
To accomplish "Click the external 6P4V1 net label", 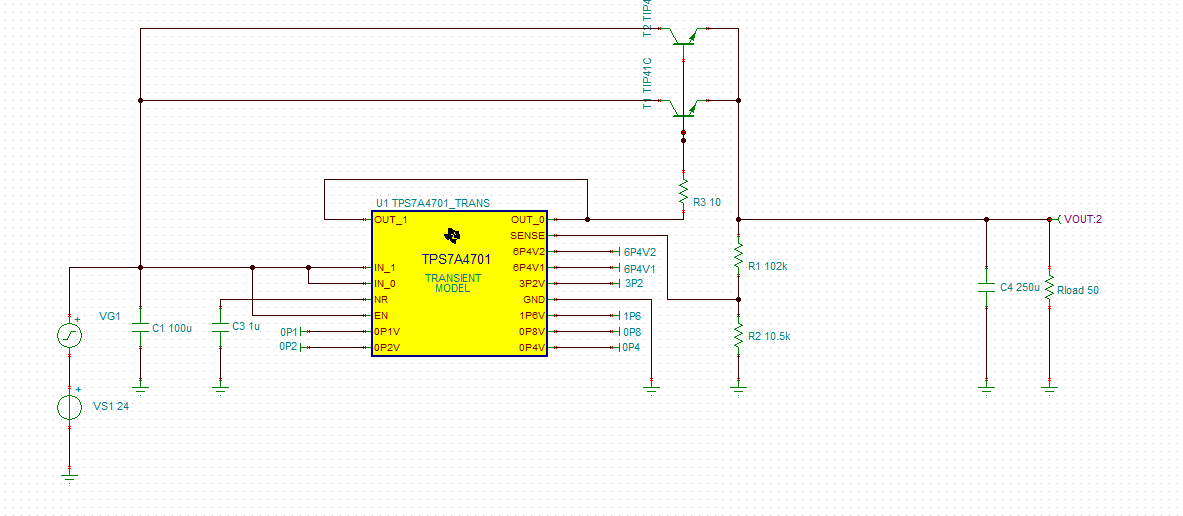I will [640, 268].
